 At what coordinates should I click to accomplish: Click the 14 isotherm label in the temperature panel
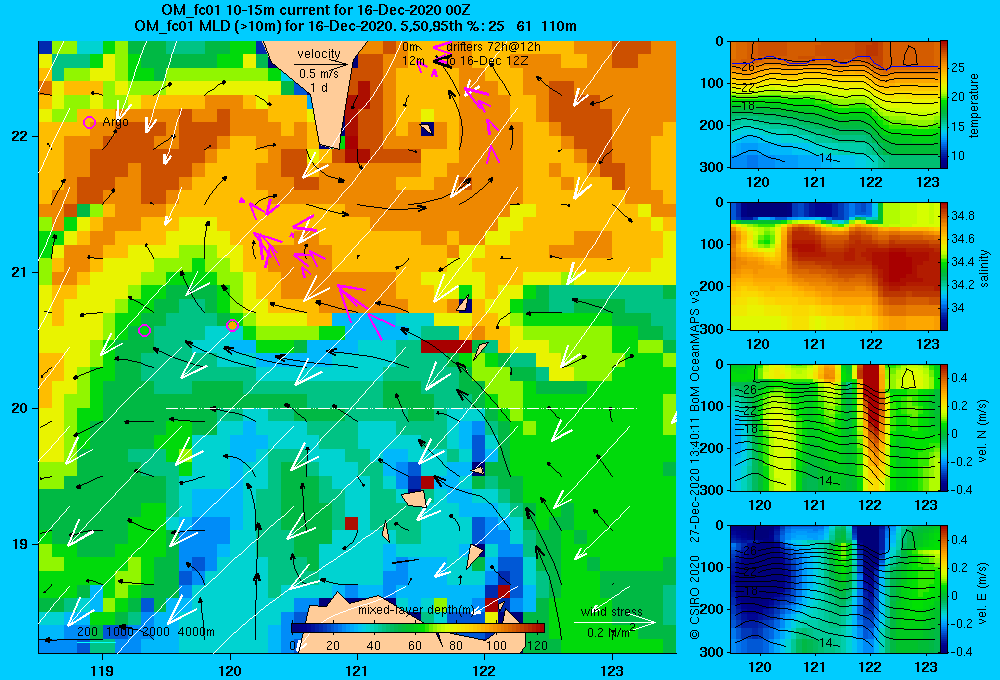(x=827, y=157)
